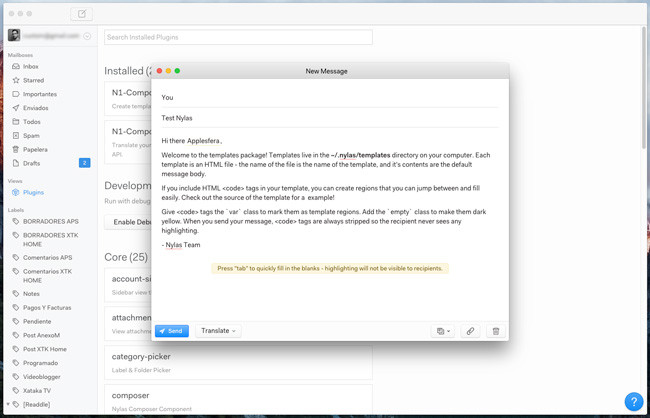Click the compose new message icon
Image resolution: width=650 pixels, height=418 pixels.
(82, 14)
